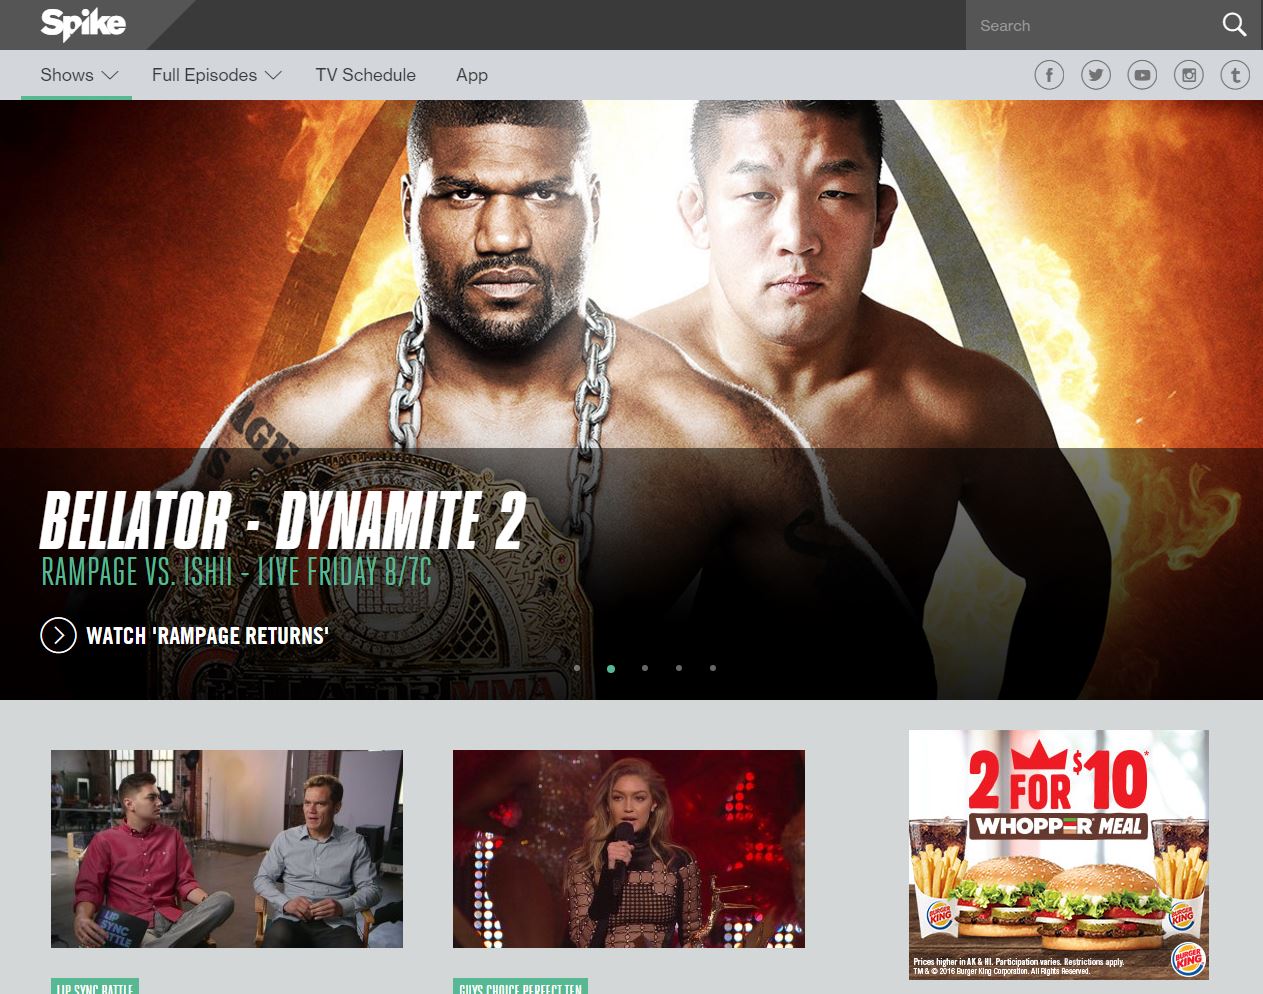Open the Lip Sync Battle interview thumbnail
The height and width of the screenshot is (994, 1263).
tap(227, 849)
